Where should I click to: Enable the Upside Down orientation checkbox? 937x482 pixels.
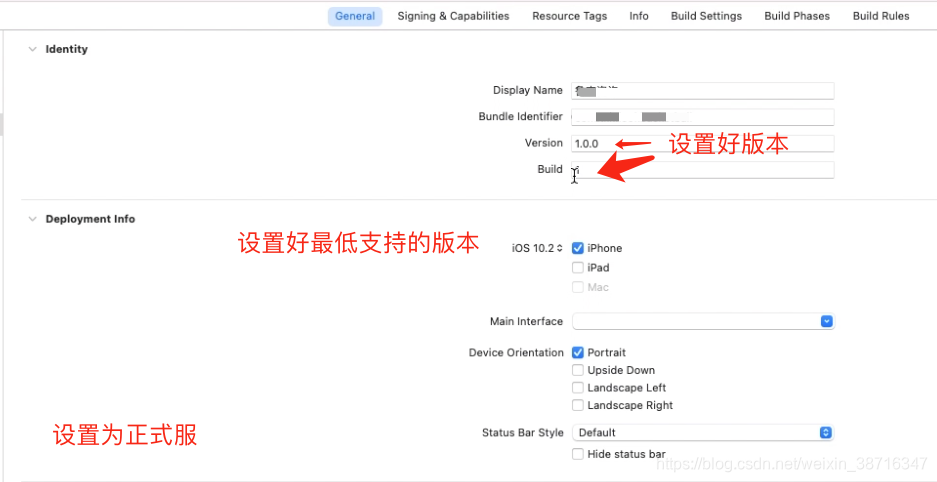[578, 370]
